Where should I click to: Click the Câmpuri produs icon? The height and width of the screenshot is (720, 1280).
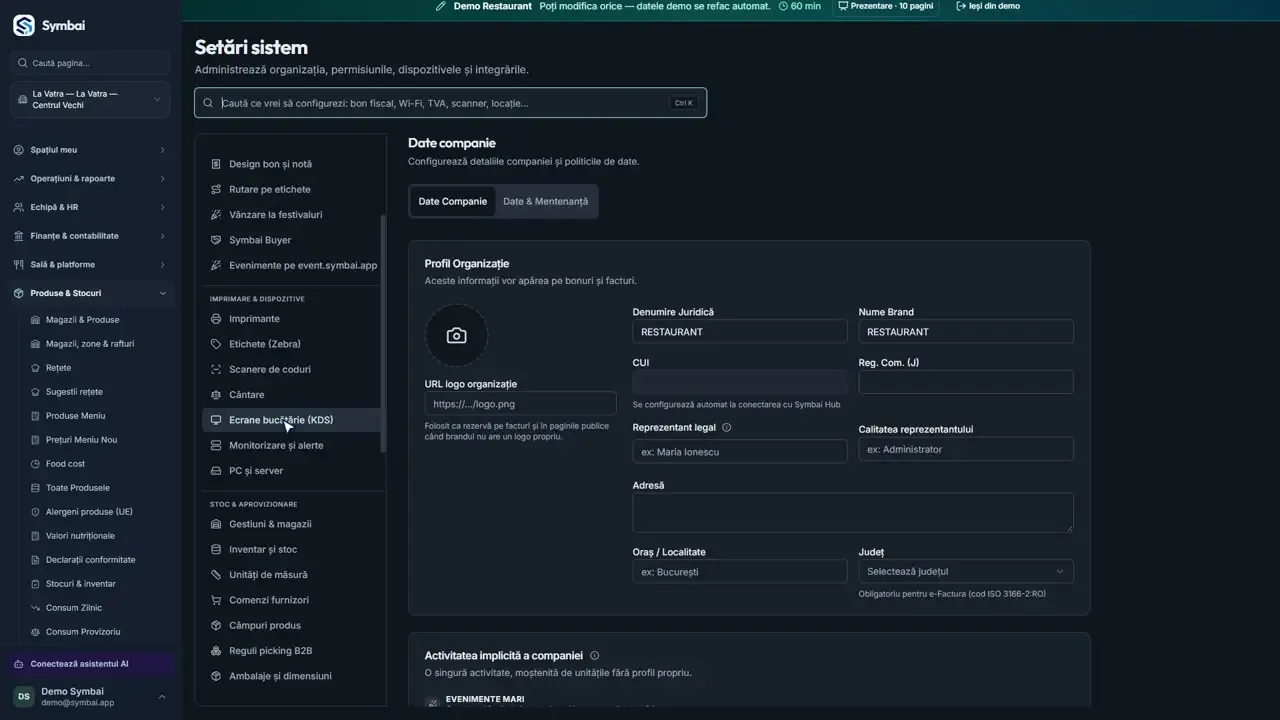coord(216,626)
